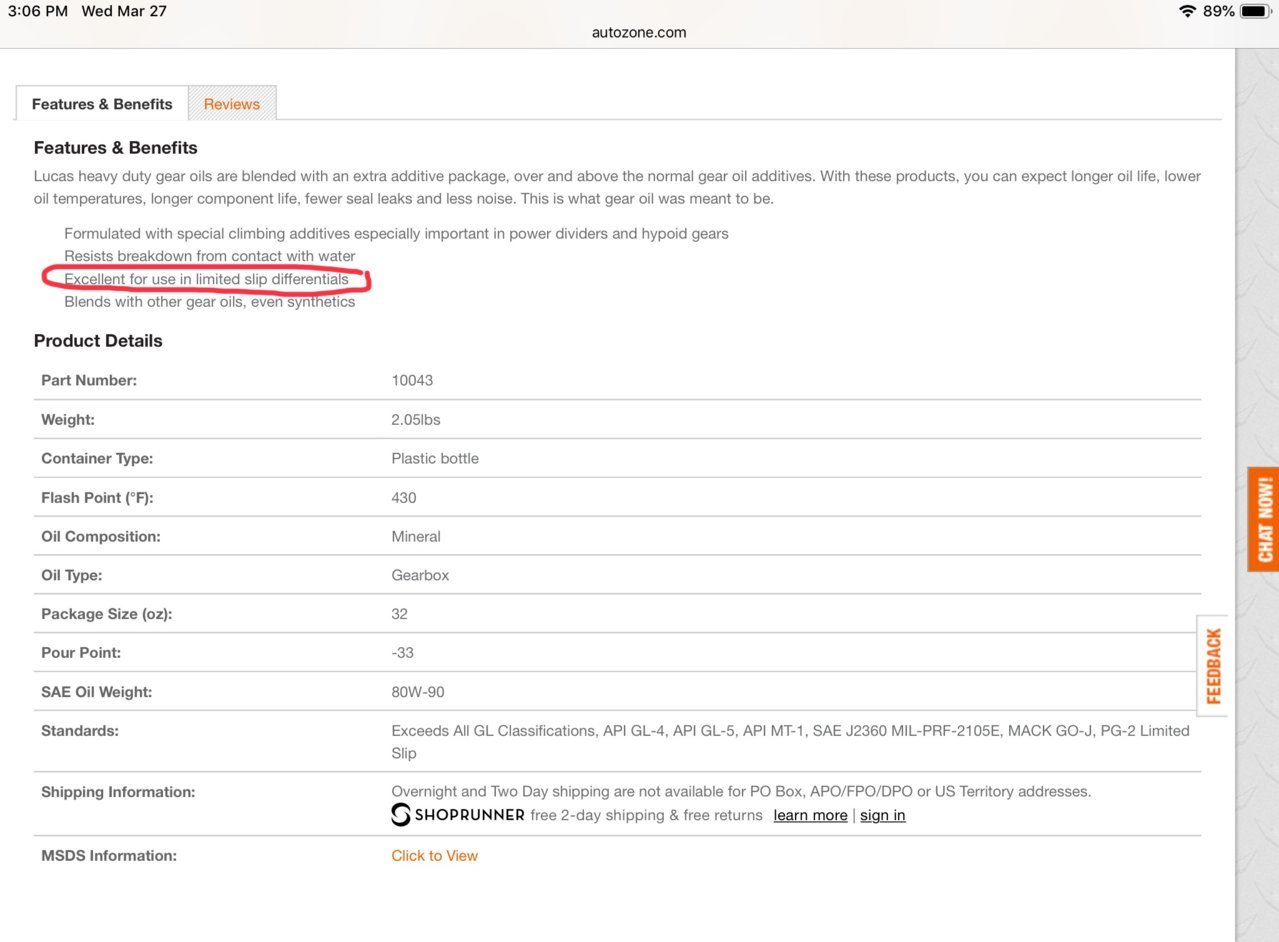Open the orange Chat Now side button
Screen dimensions: 1279x942
click(x=1264, y=519)
